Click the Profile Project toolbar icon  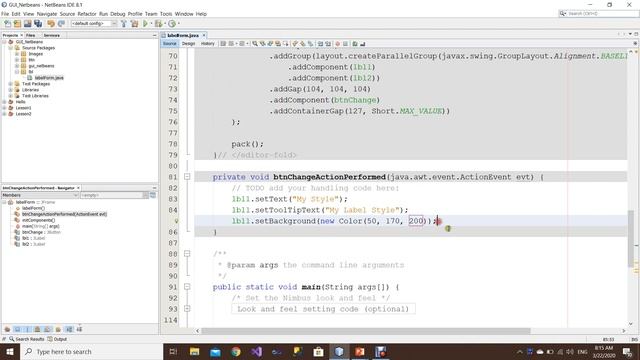172,24
